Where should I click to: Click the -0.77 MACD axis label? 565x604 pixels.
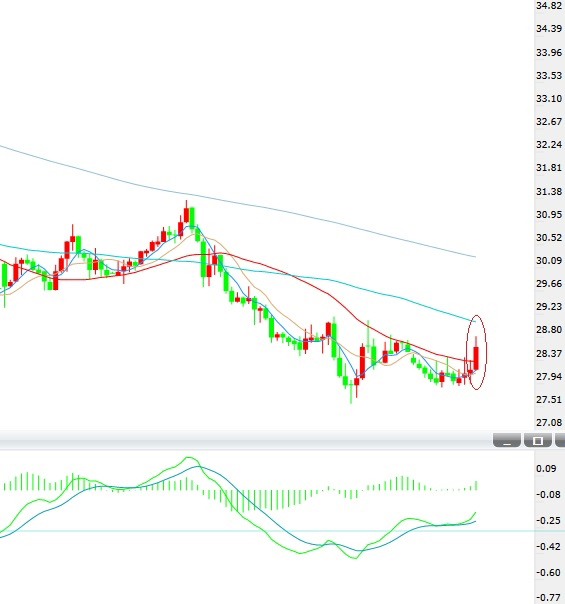[x=548, y=598]
